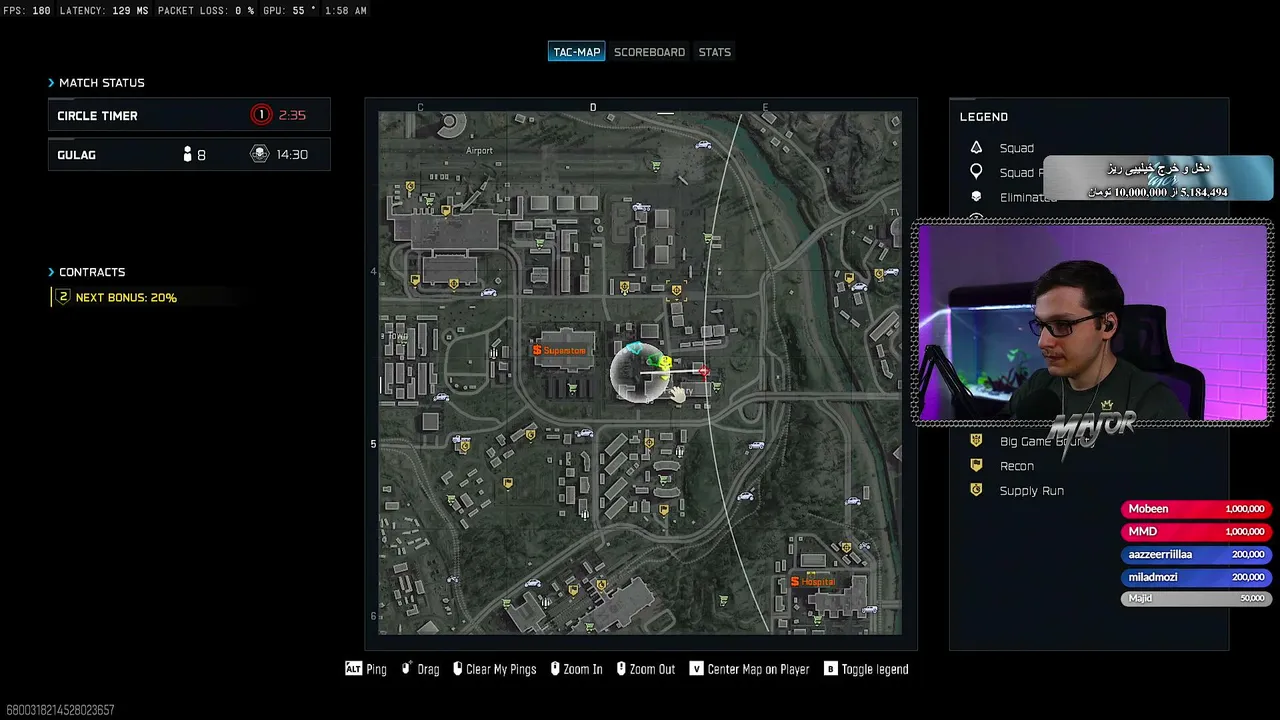
Task: Click the MMD donor entry
Action: tap(1196, 532)
